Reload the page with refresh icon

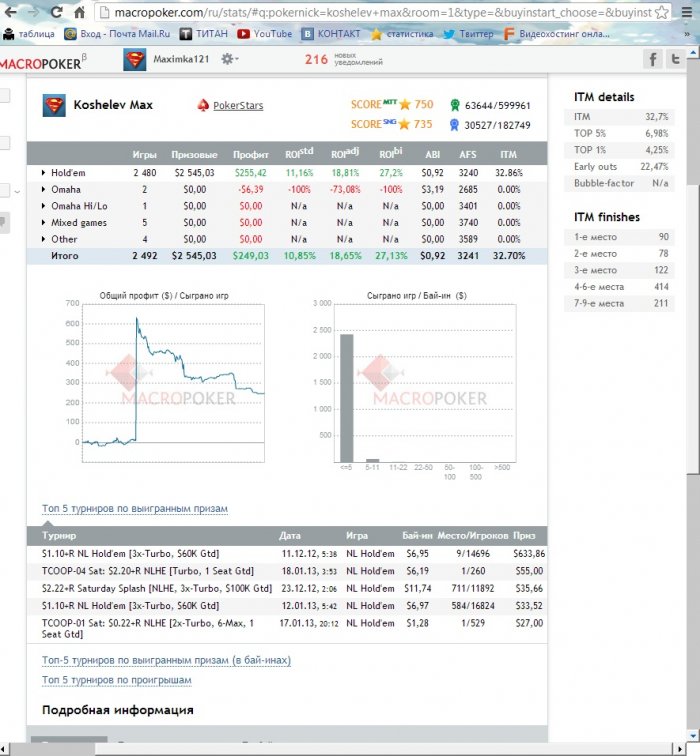(x=56, y=12)
